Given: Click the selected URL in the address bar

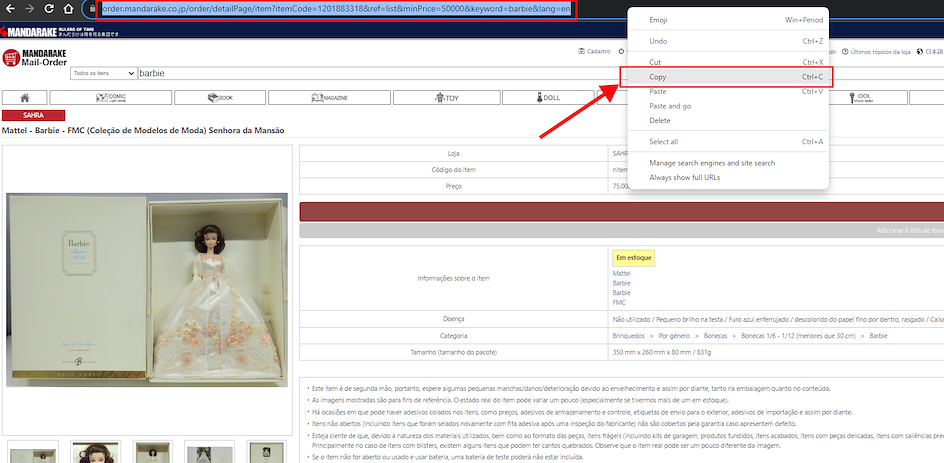Looking at the screenshot, I should point(336,10).
